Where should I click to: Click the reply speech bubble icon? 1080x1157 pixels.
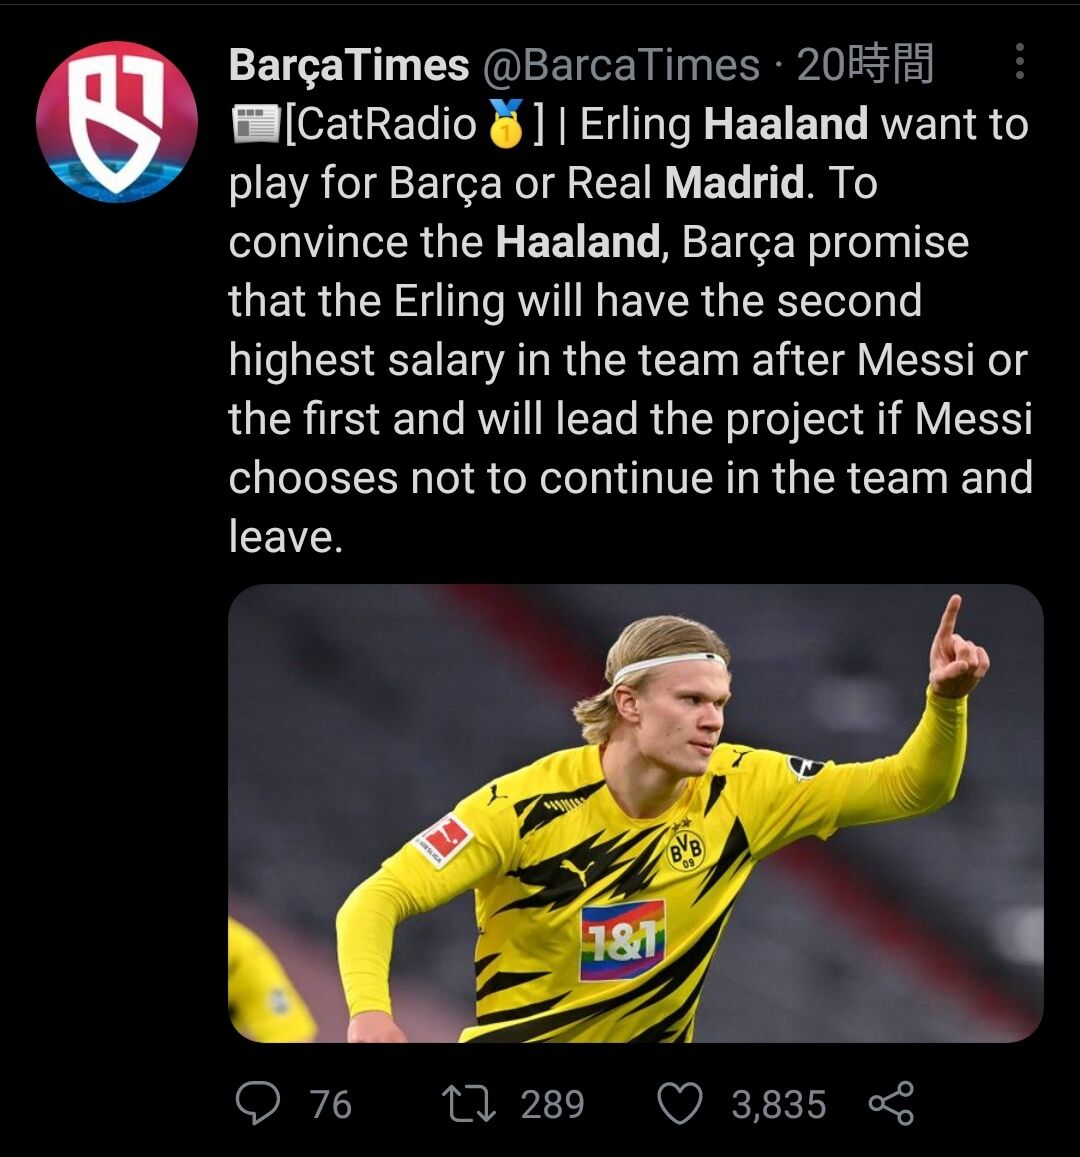pos(257,1104)
